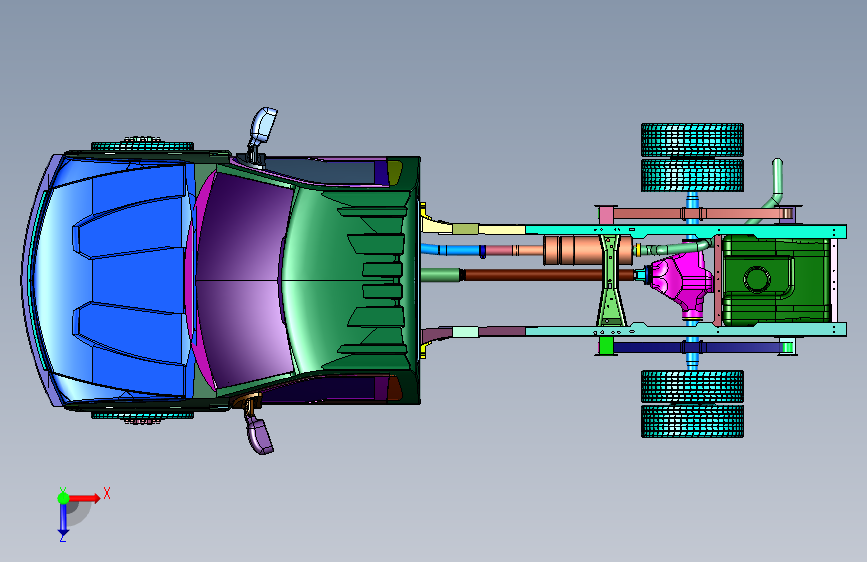Image resolution: width=867 pixels, height=562 pixels.
Task: Select the upper front wheel tire
Action: click(142, 146)
